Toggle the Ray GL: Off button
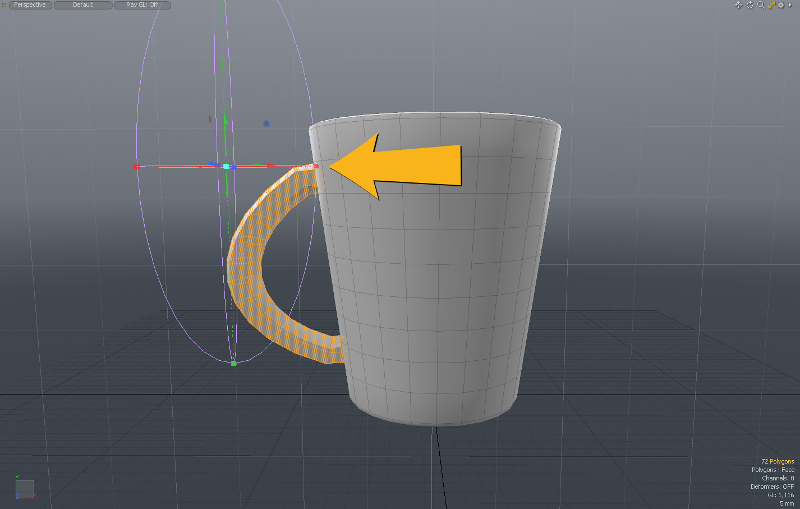Image resolution: width=800 pixels, height=509 pixels. (x=142, y=5)
